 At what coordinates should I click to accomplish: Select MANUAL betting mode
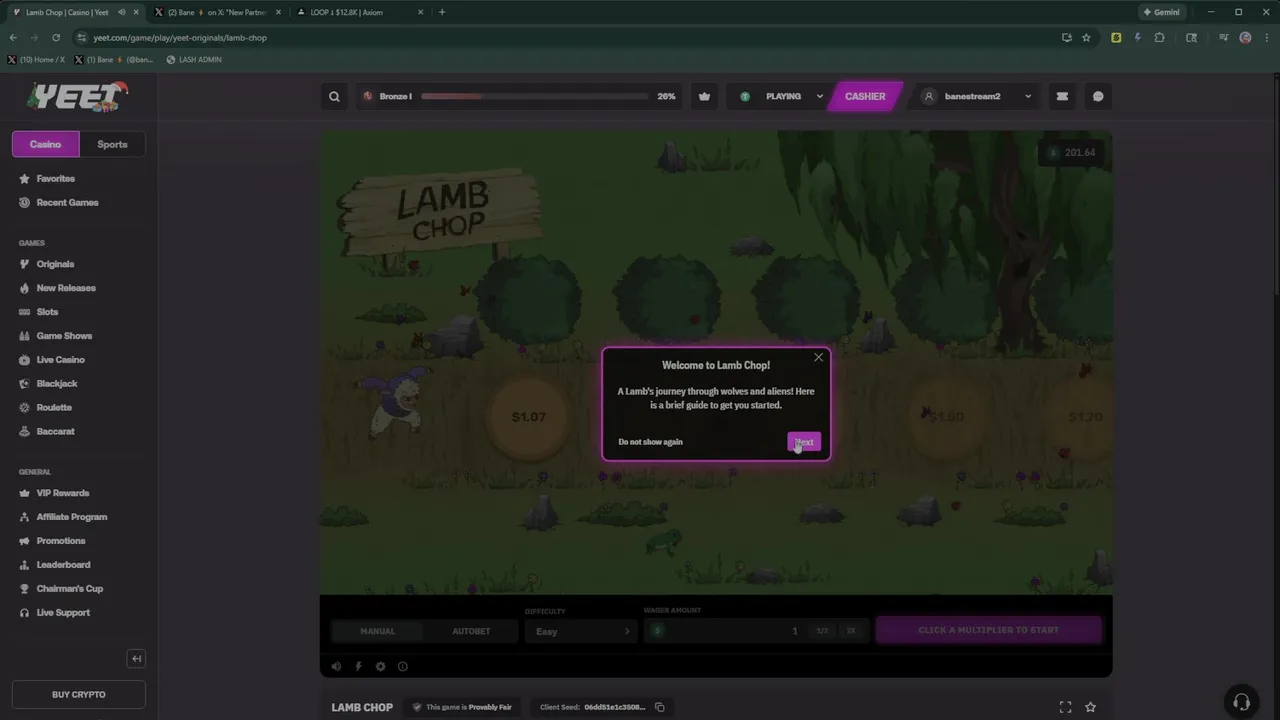tap(377, 631)
